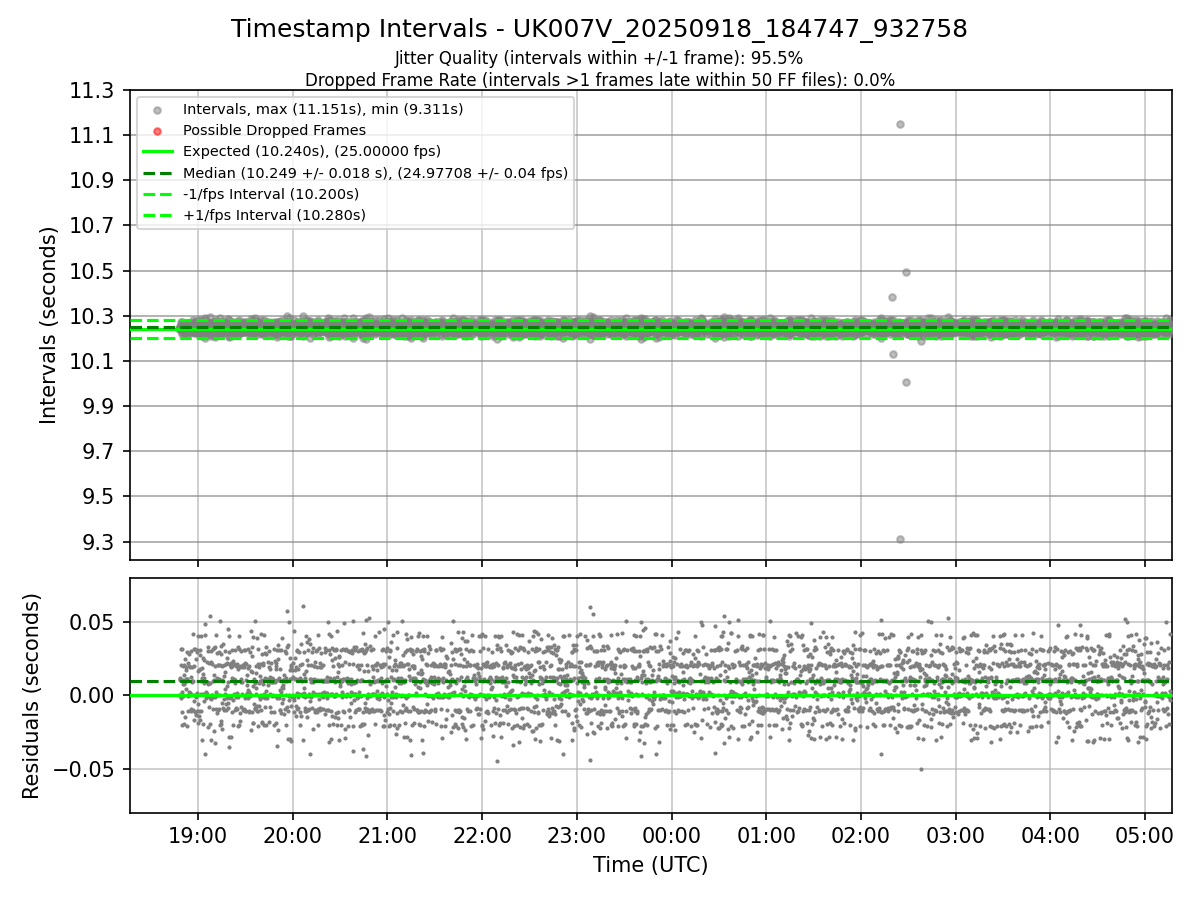Click the 10.9 y-axis tick label
This screenshot has height=900, width=1200.
tap(91, 181)
